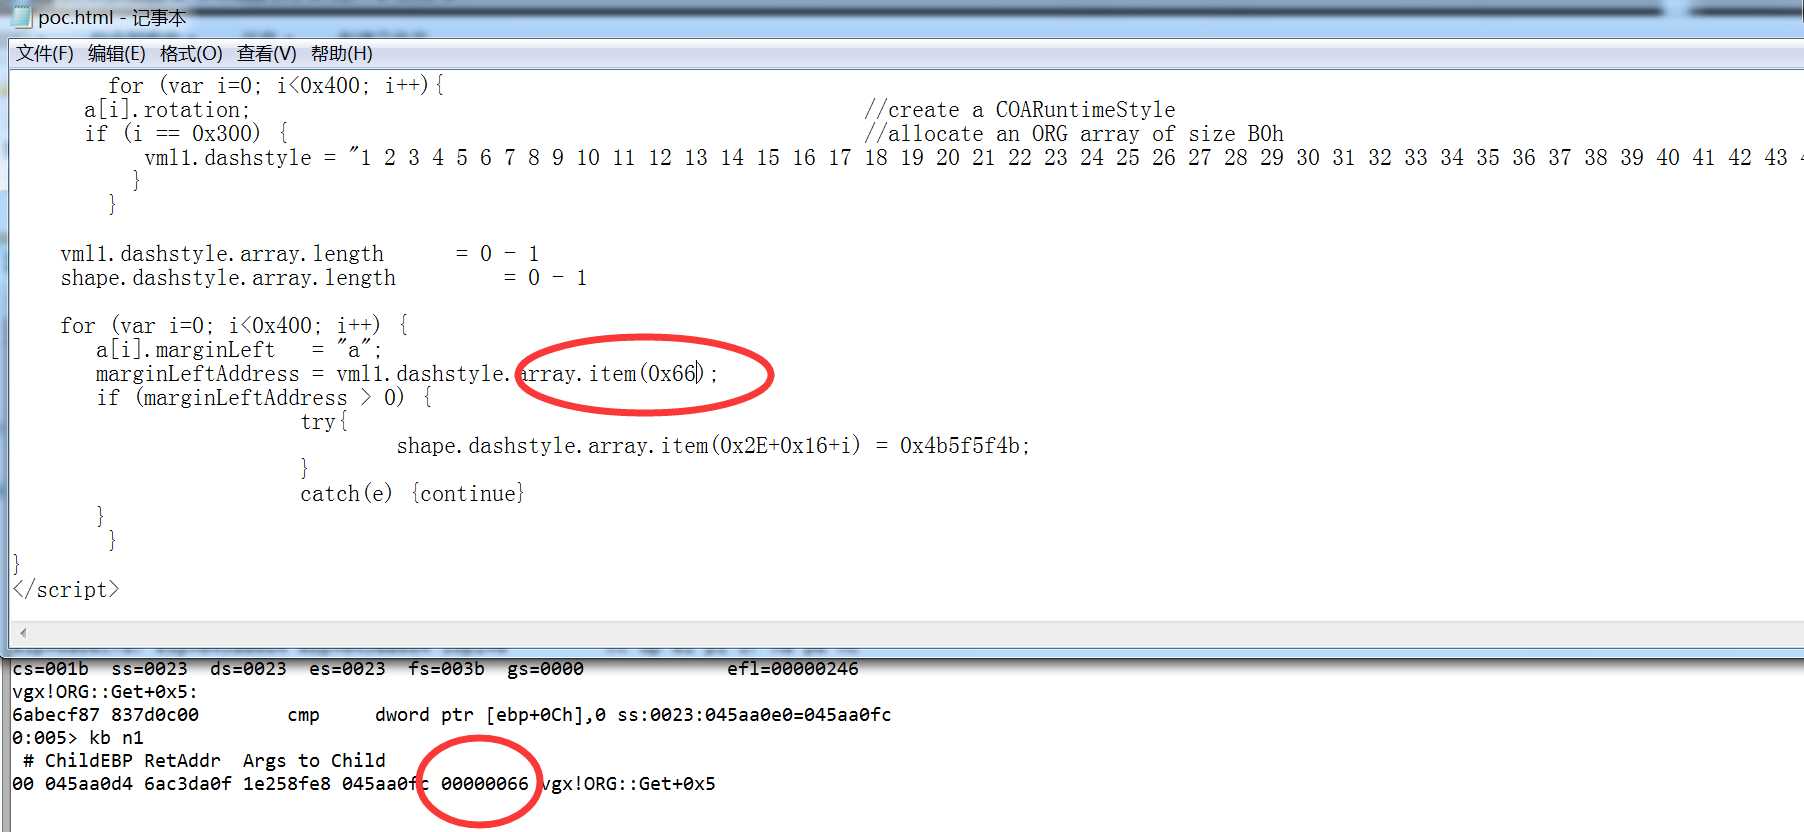Click comment '//allocate an ORG array of size B0h'
Viewport: 1804px width, 832px height.
(x=1074, y=134)
